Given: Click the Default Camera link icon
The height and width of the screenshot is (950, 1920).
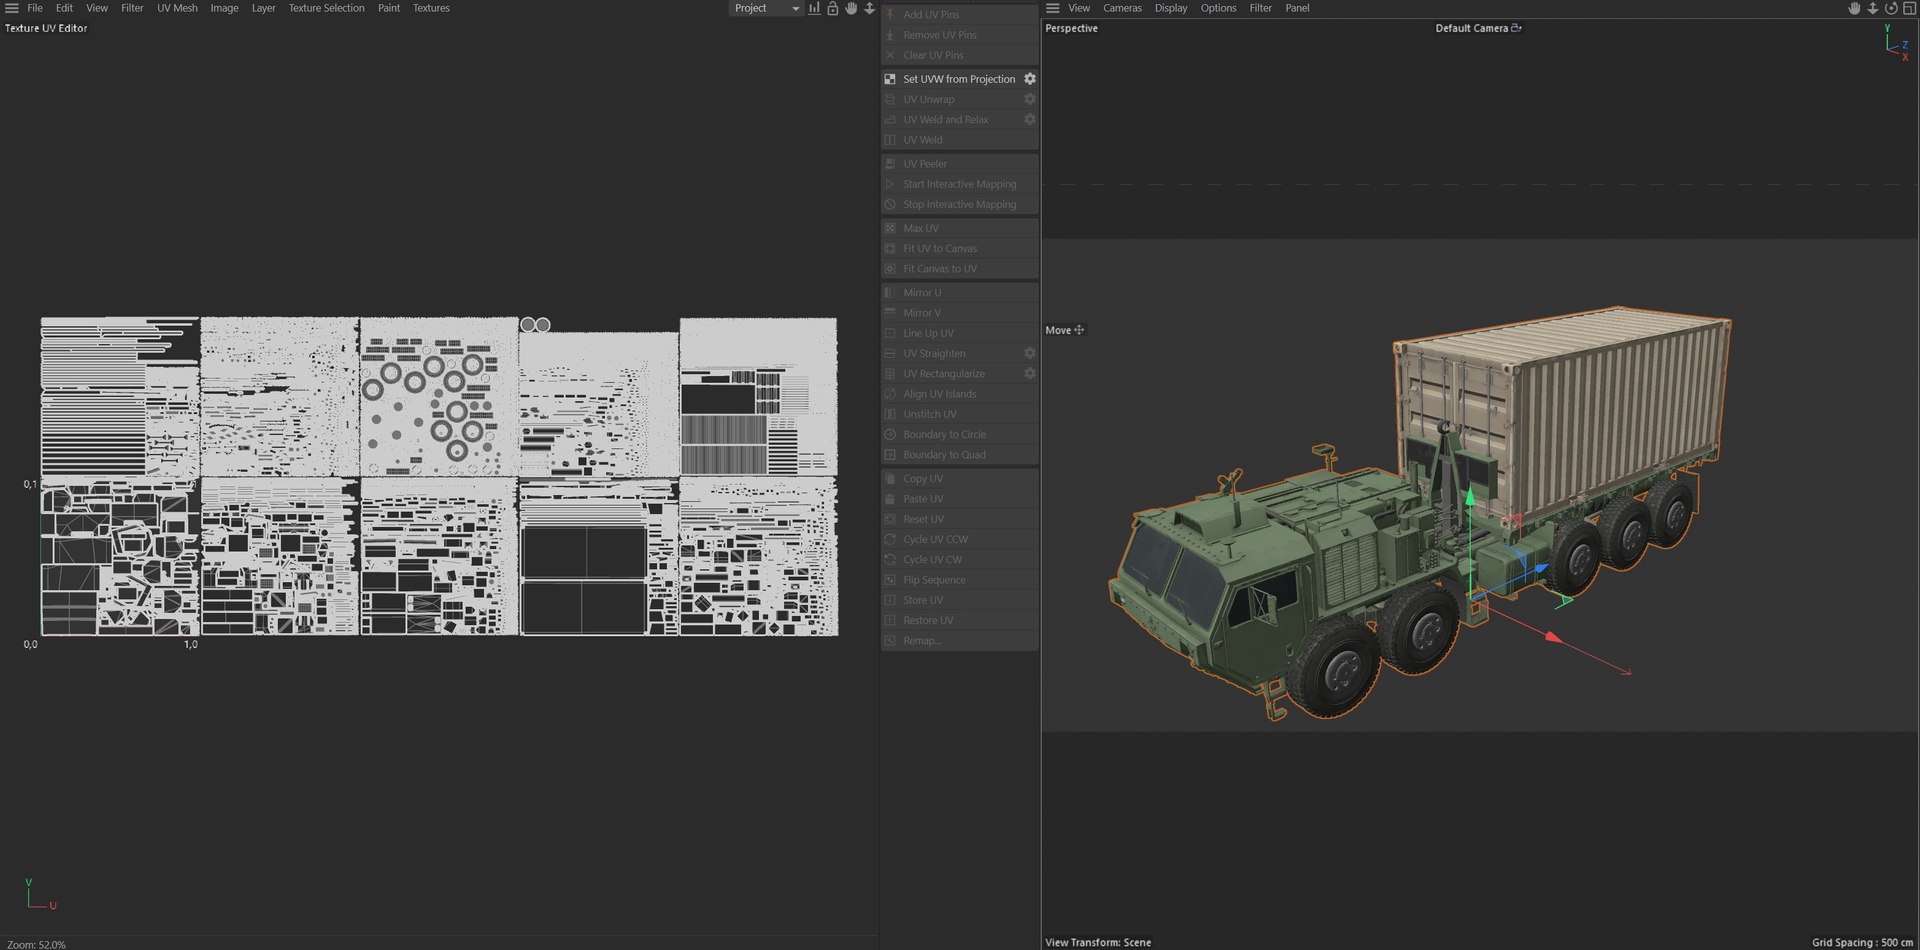Looking at the screenshot, I should point(1517,28).
